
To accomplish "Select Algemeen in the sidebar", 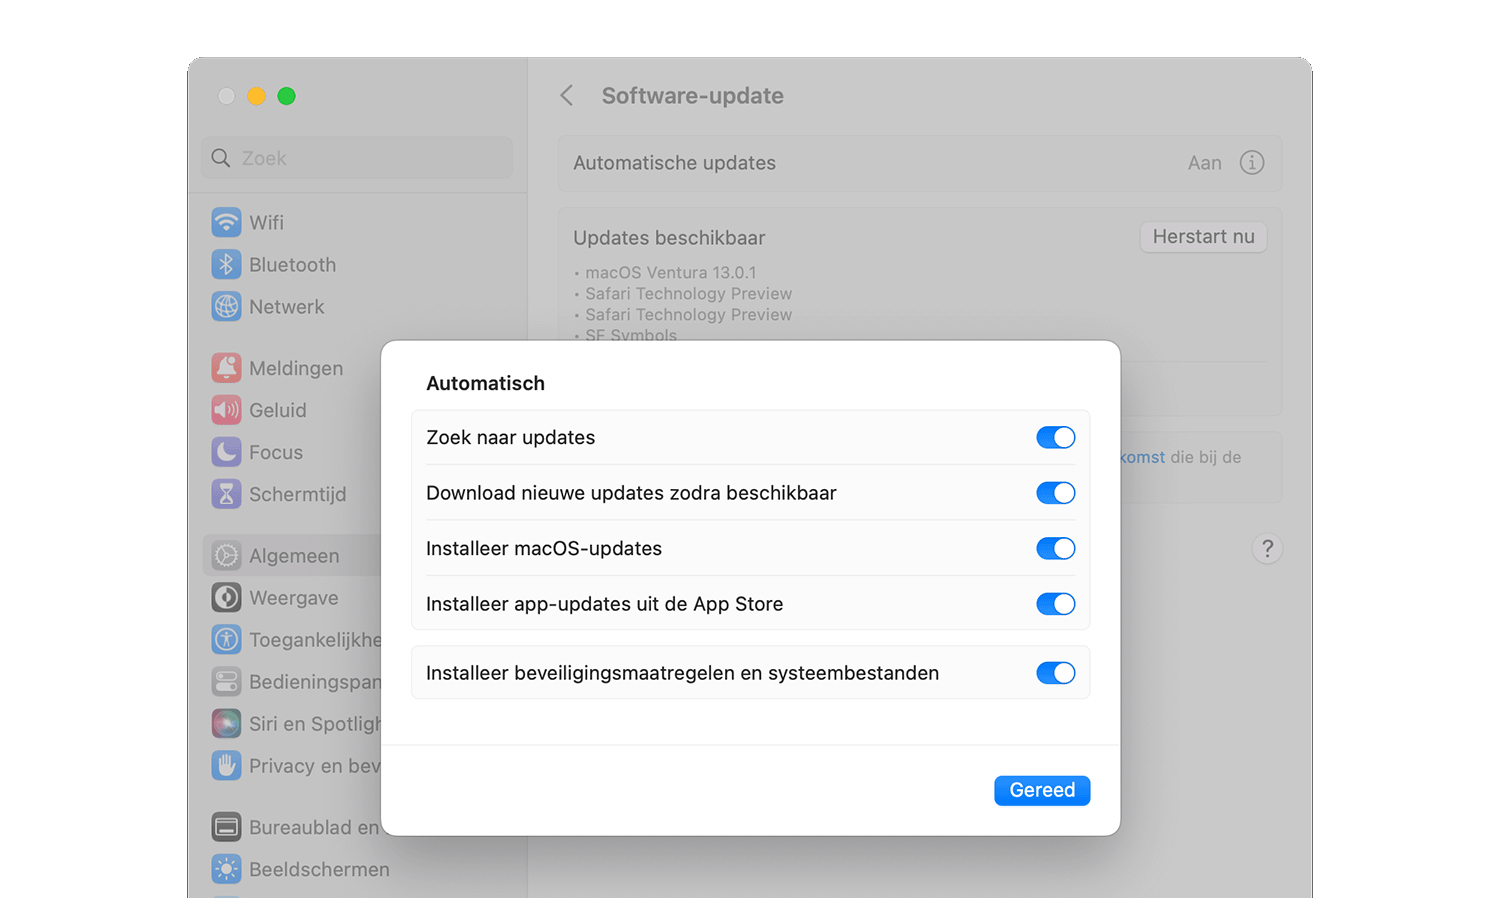I will click(x=293, y=556).
